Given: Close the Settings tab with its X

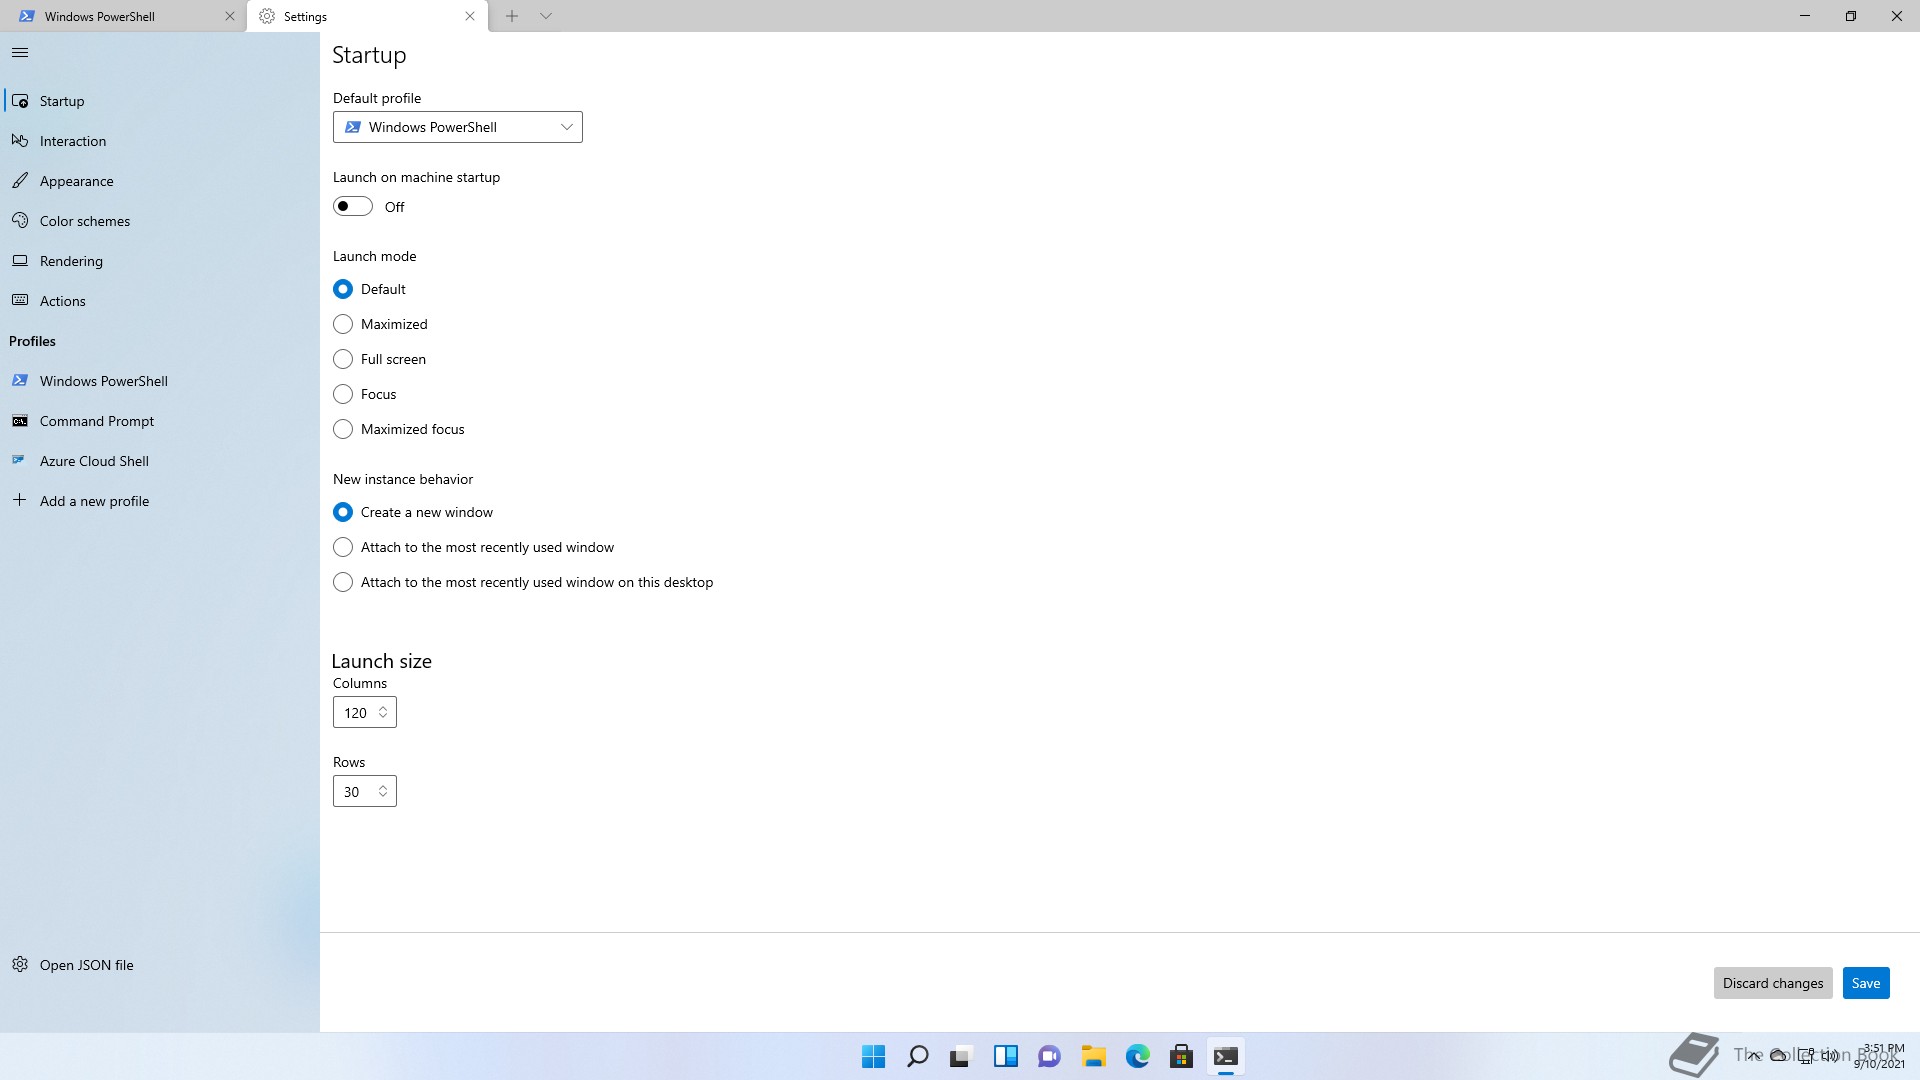Looking at the screenshot, I should click(470, 16).
